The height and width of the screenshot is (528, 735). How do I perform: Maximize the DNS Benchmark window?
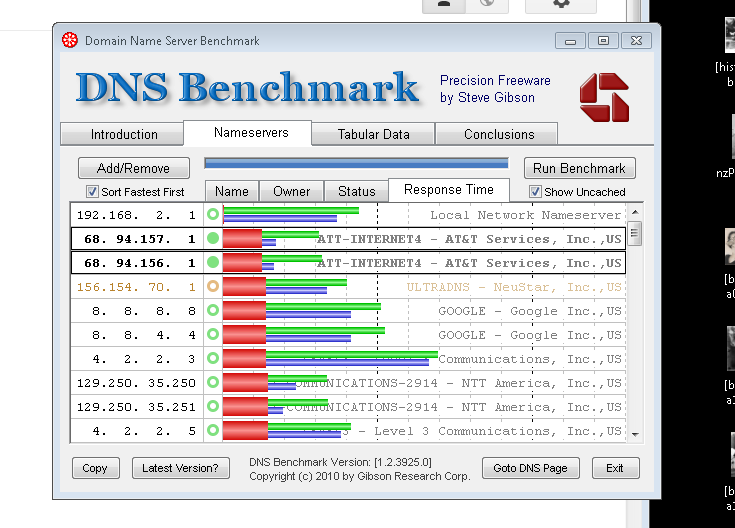point(603,41)
